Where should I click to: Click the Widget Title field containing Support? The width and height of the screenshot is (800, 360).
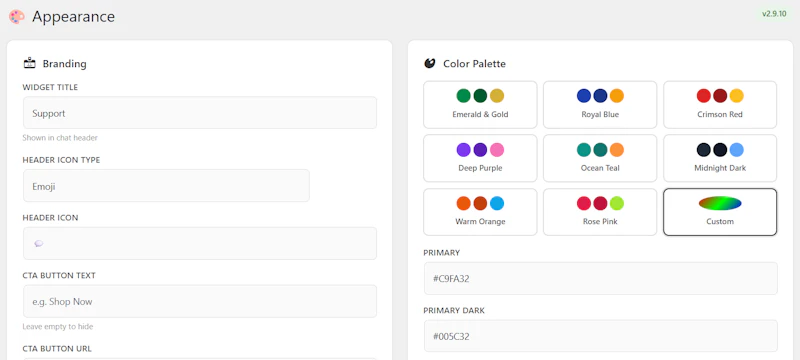[x=200, y=113]
